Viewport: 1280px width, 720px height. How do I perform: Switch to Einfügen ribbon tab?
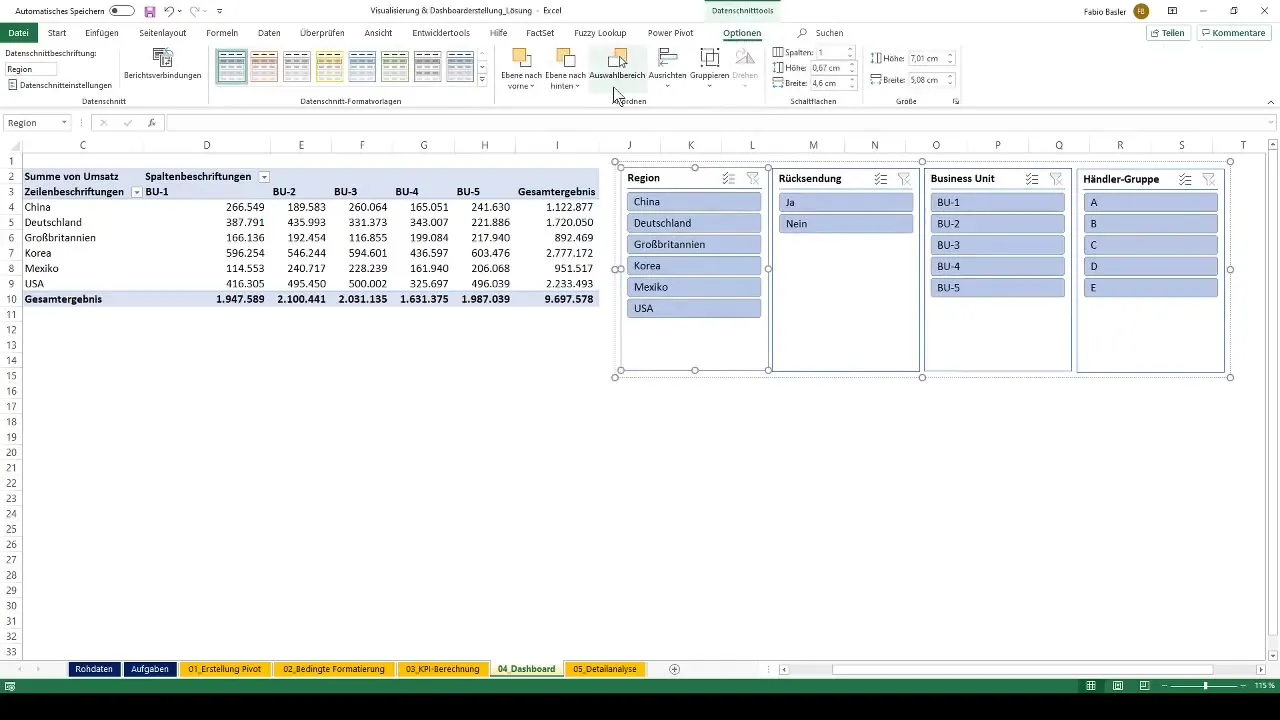point(102,33)
